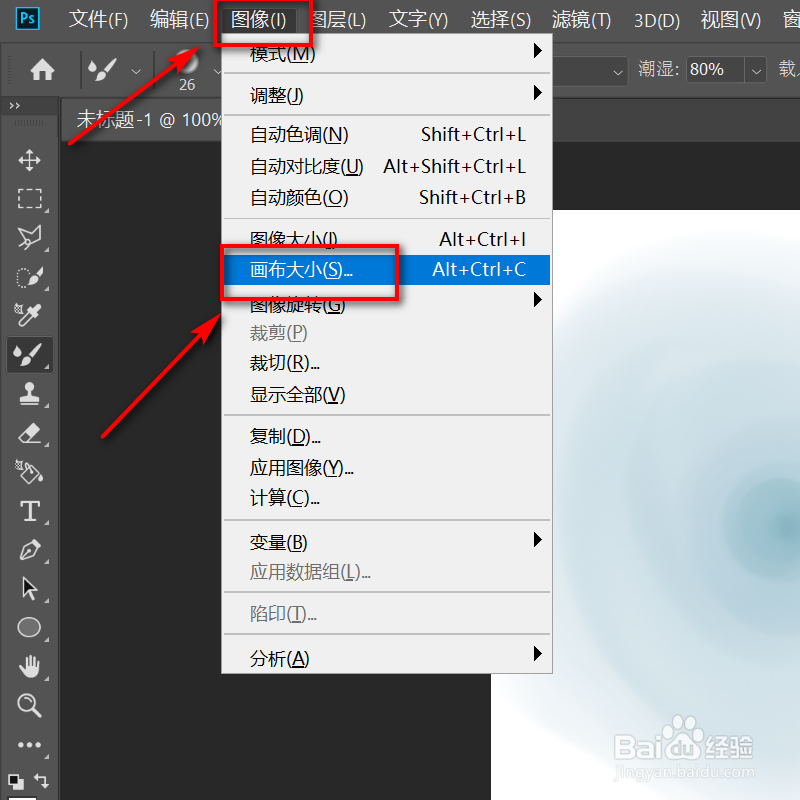This screenshot has width=800, height=800.
Task: Choose 应用图像(Y)... from the menu
Action: 388,467
